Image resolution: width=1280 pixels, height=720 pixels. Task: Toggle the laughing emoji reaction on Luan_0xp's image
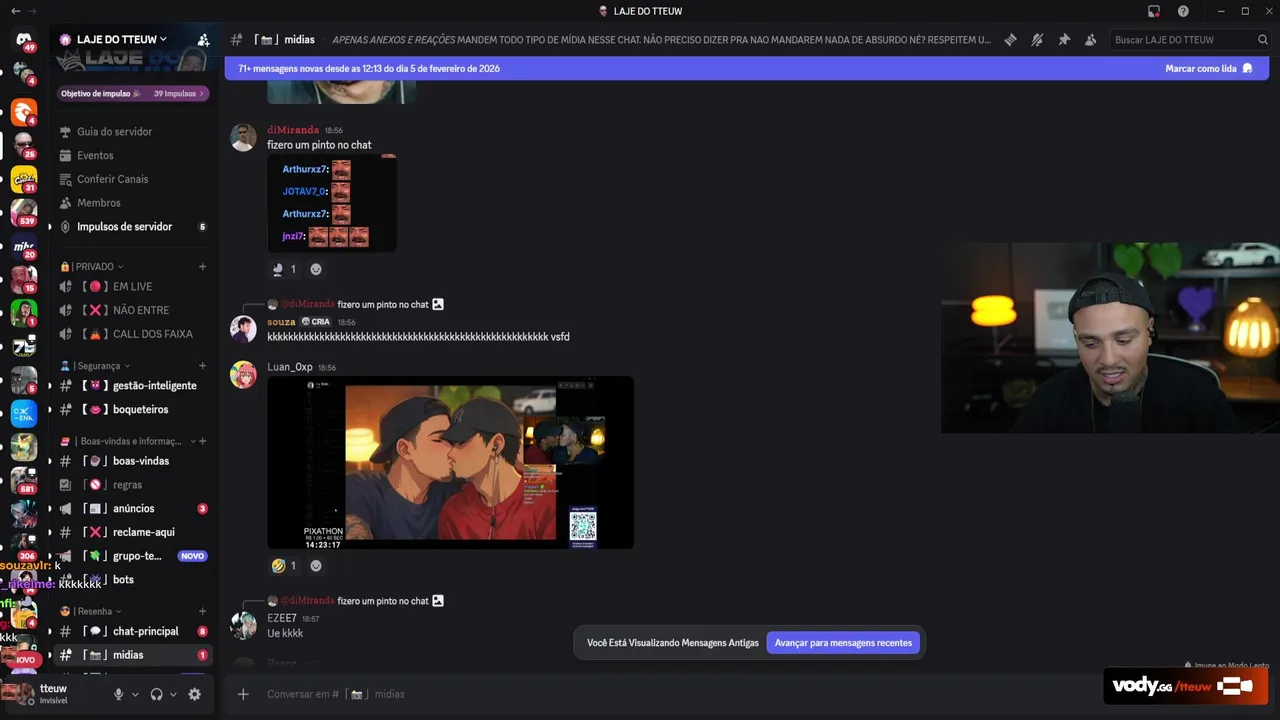click(x=284, y=566)
